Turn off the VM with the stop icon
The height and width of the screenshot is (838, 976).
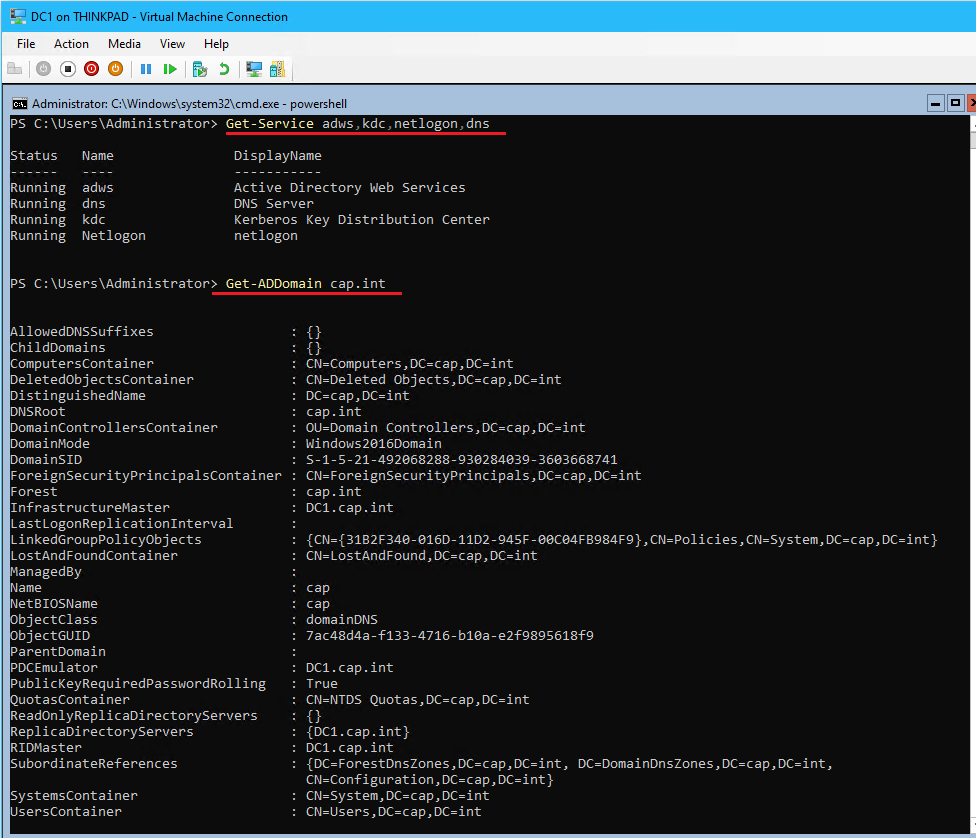68,68
